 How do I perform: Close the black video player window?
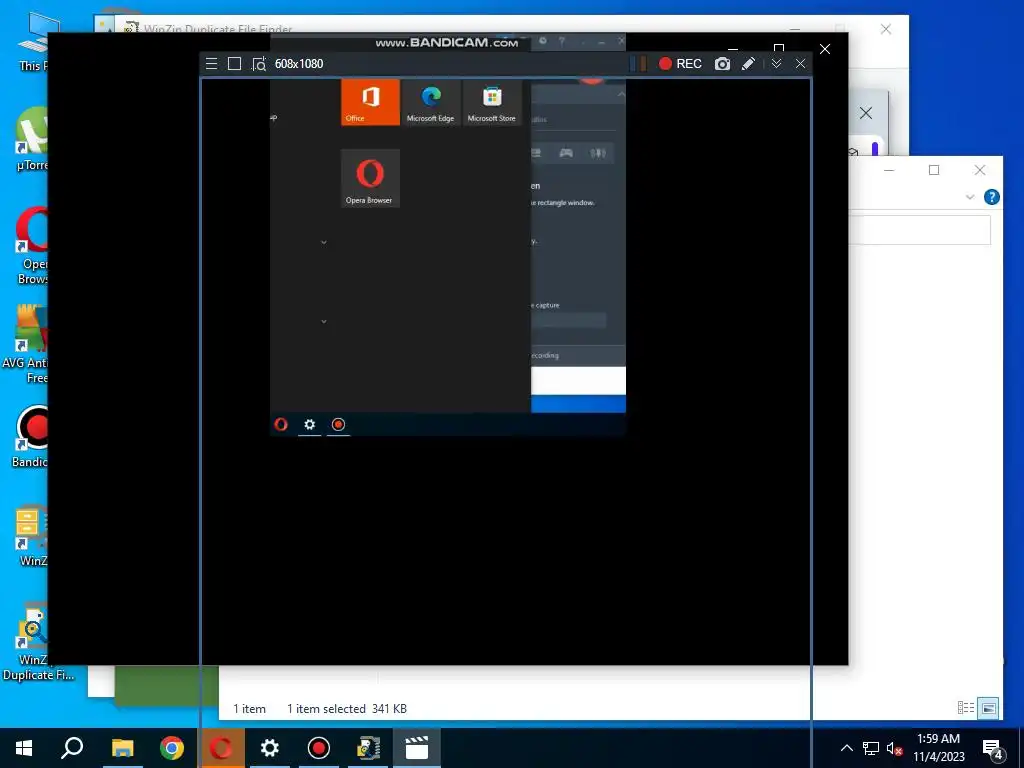825,49
